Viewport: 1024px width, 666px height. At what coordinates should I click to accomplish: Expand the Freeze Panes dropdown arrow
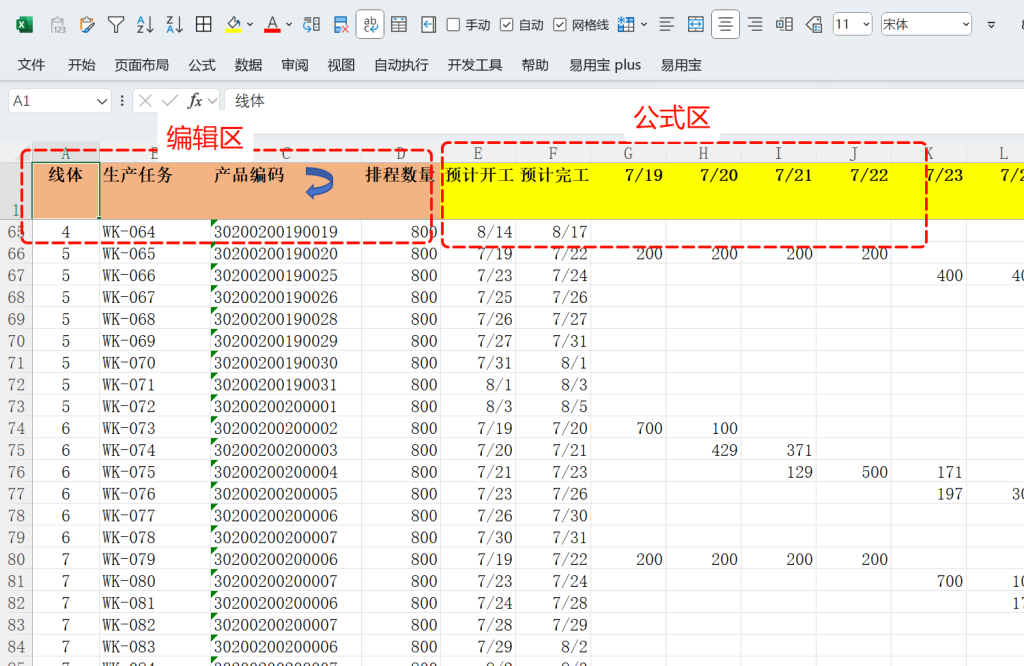(x=644, y=25)
